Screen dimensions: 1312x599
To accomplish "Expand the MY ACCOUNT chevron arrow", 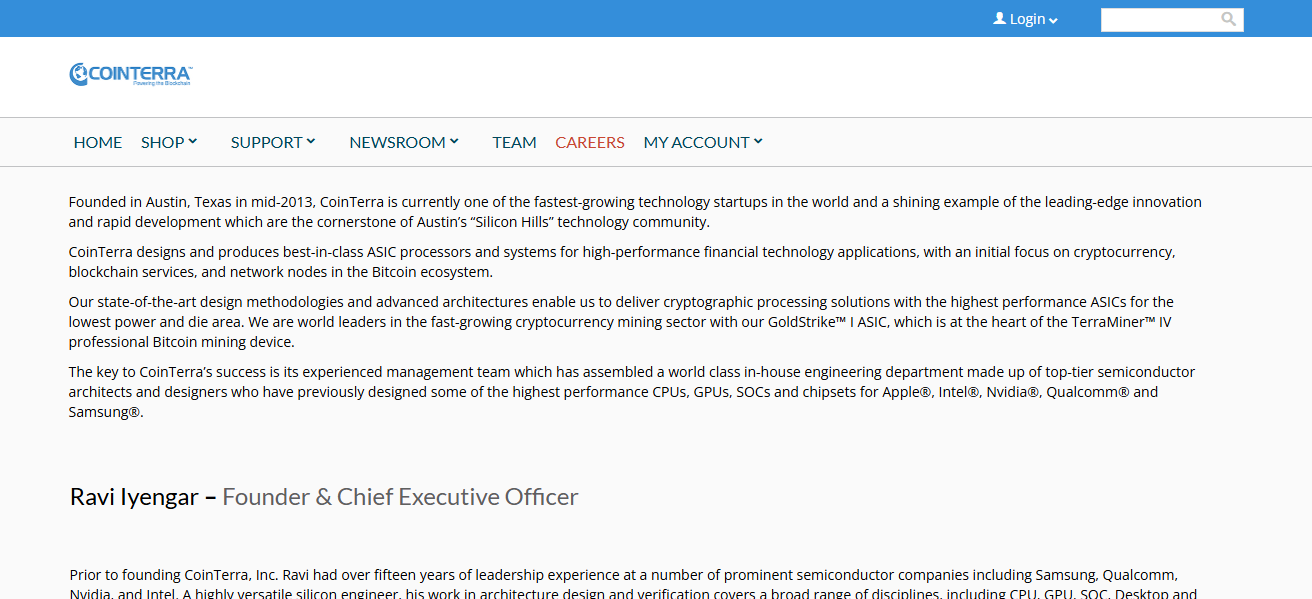I will click(x=758, y=142).
